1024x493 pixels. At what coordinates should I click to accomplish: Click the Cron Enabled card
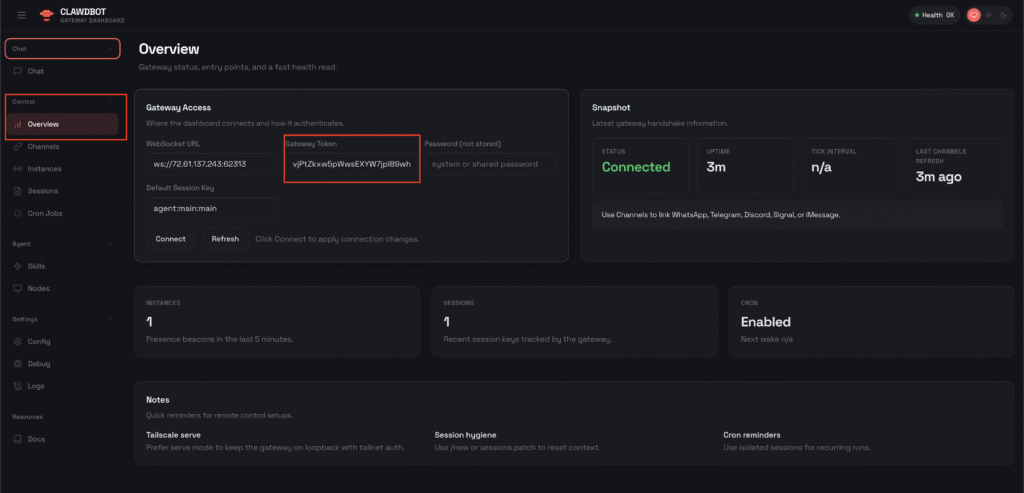click(x=872, y=322)
